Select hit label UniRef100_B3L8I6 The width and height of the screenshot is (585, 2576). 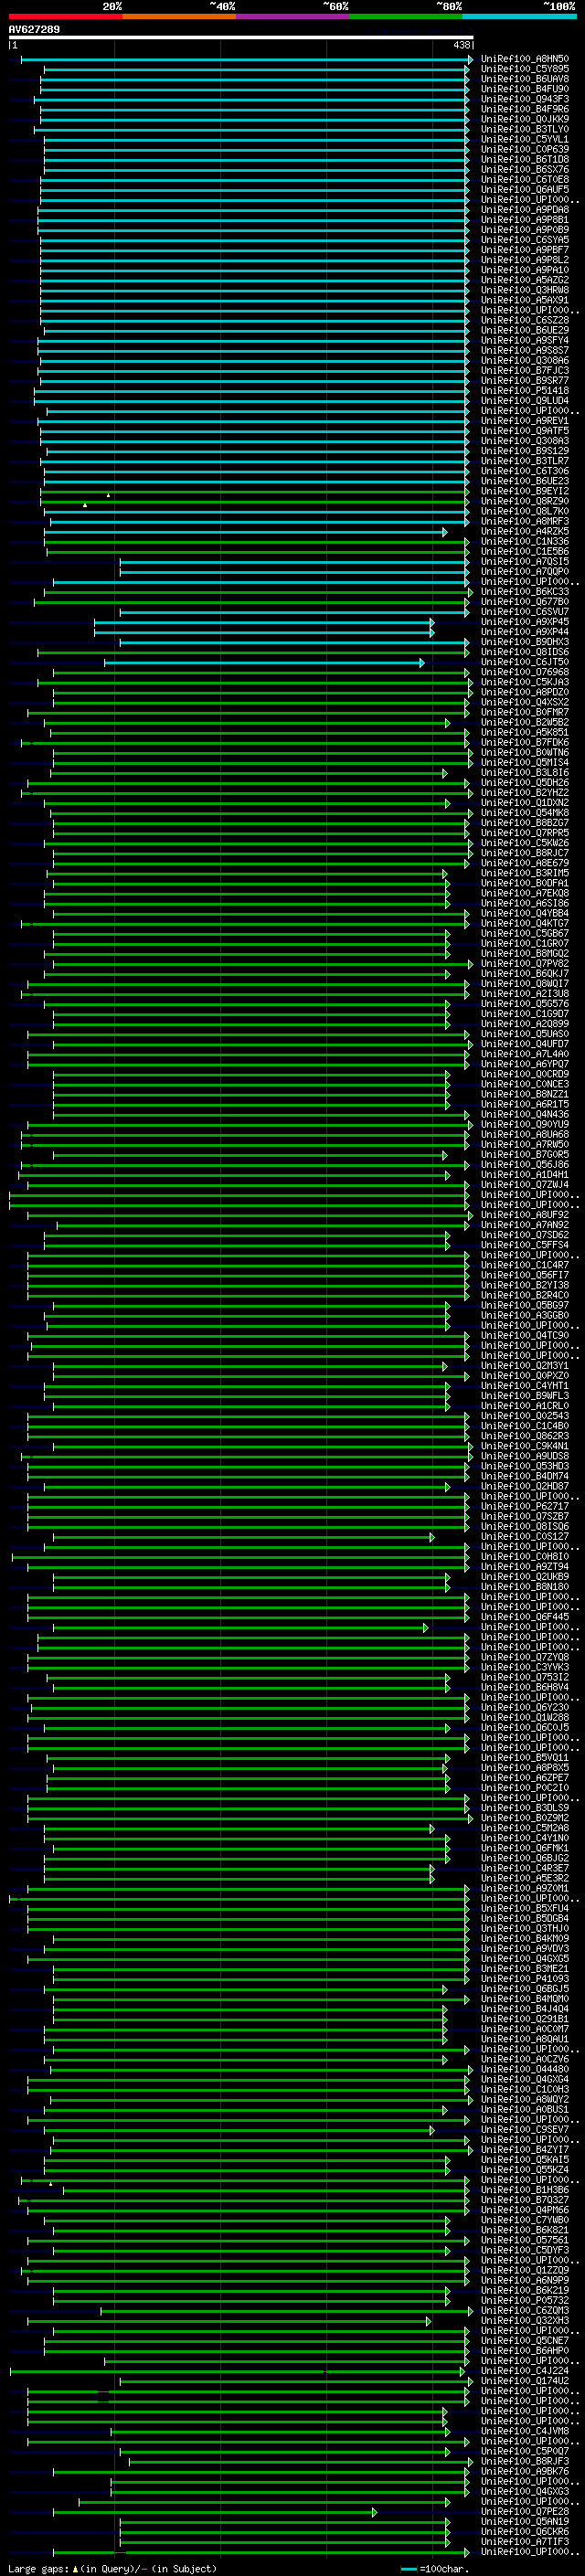coord(525,773)
